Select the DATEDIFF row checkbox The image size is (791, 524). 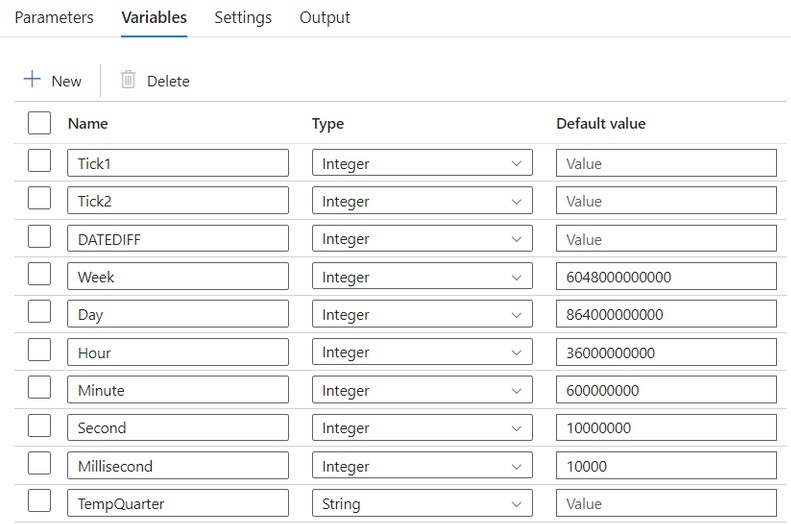coord(39,237)
